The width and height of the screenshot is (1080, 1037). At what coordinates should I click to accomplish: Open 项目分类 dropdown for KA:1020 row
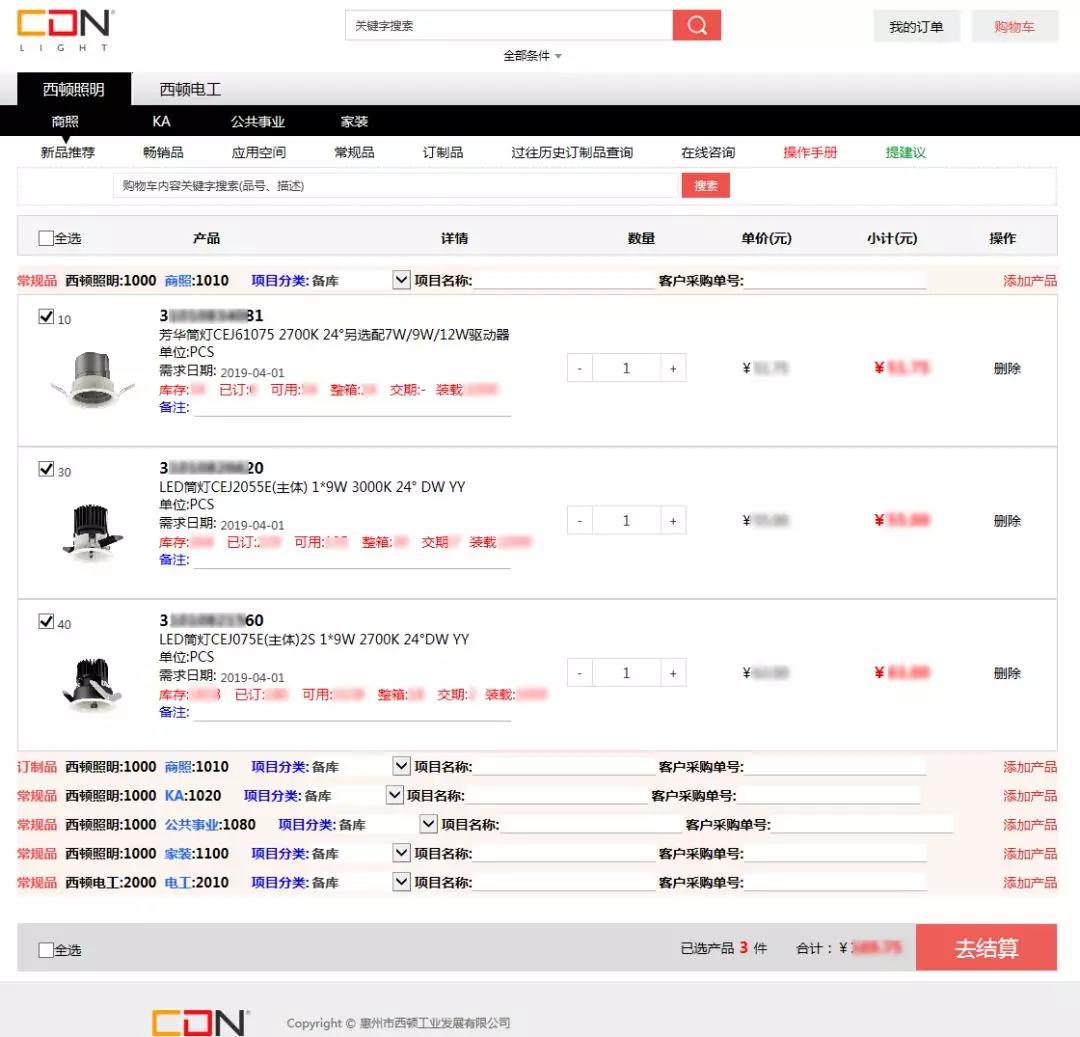click(x=395, y=795)
